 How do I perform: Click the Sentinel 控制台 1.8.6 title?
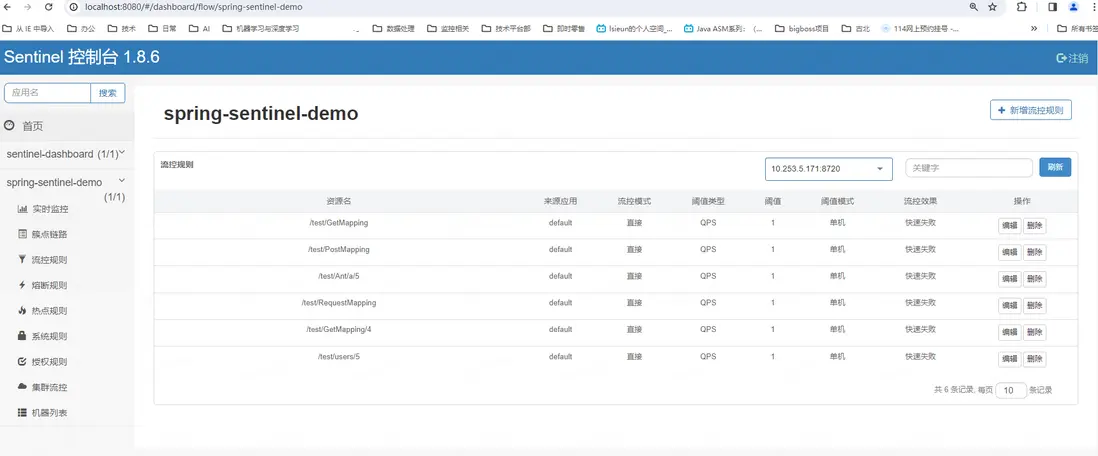pyautogui.click(x=82, y=57)
